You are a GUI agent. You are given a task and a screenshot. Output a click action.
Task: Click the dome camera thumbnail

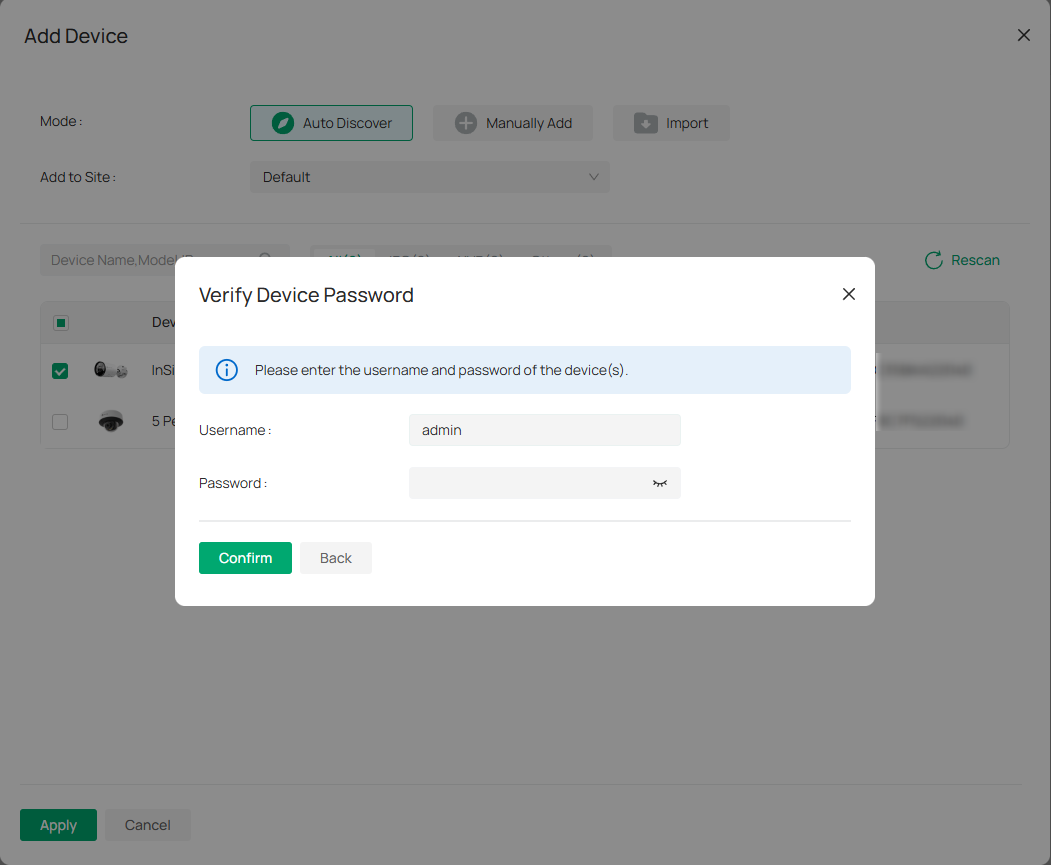point(111,421)
